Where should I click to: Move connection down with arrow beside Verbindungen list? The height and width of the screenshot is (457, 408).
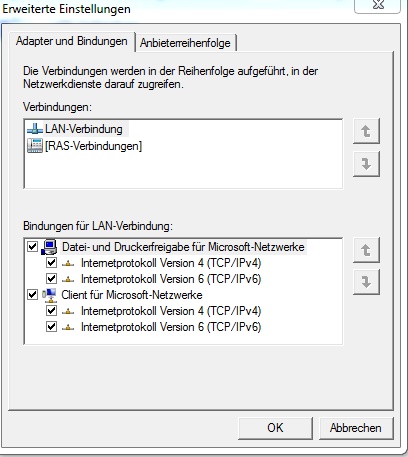366,164
